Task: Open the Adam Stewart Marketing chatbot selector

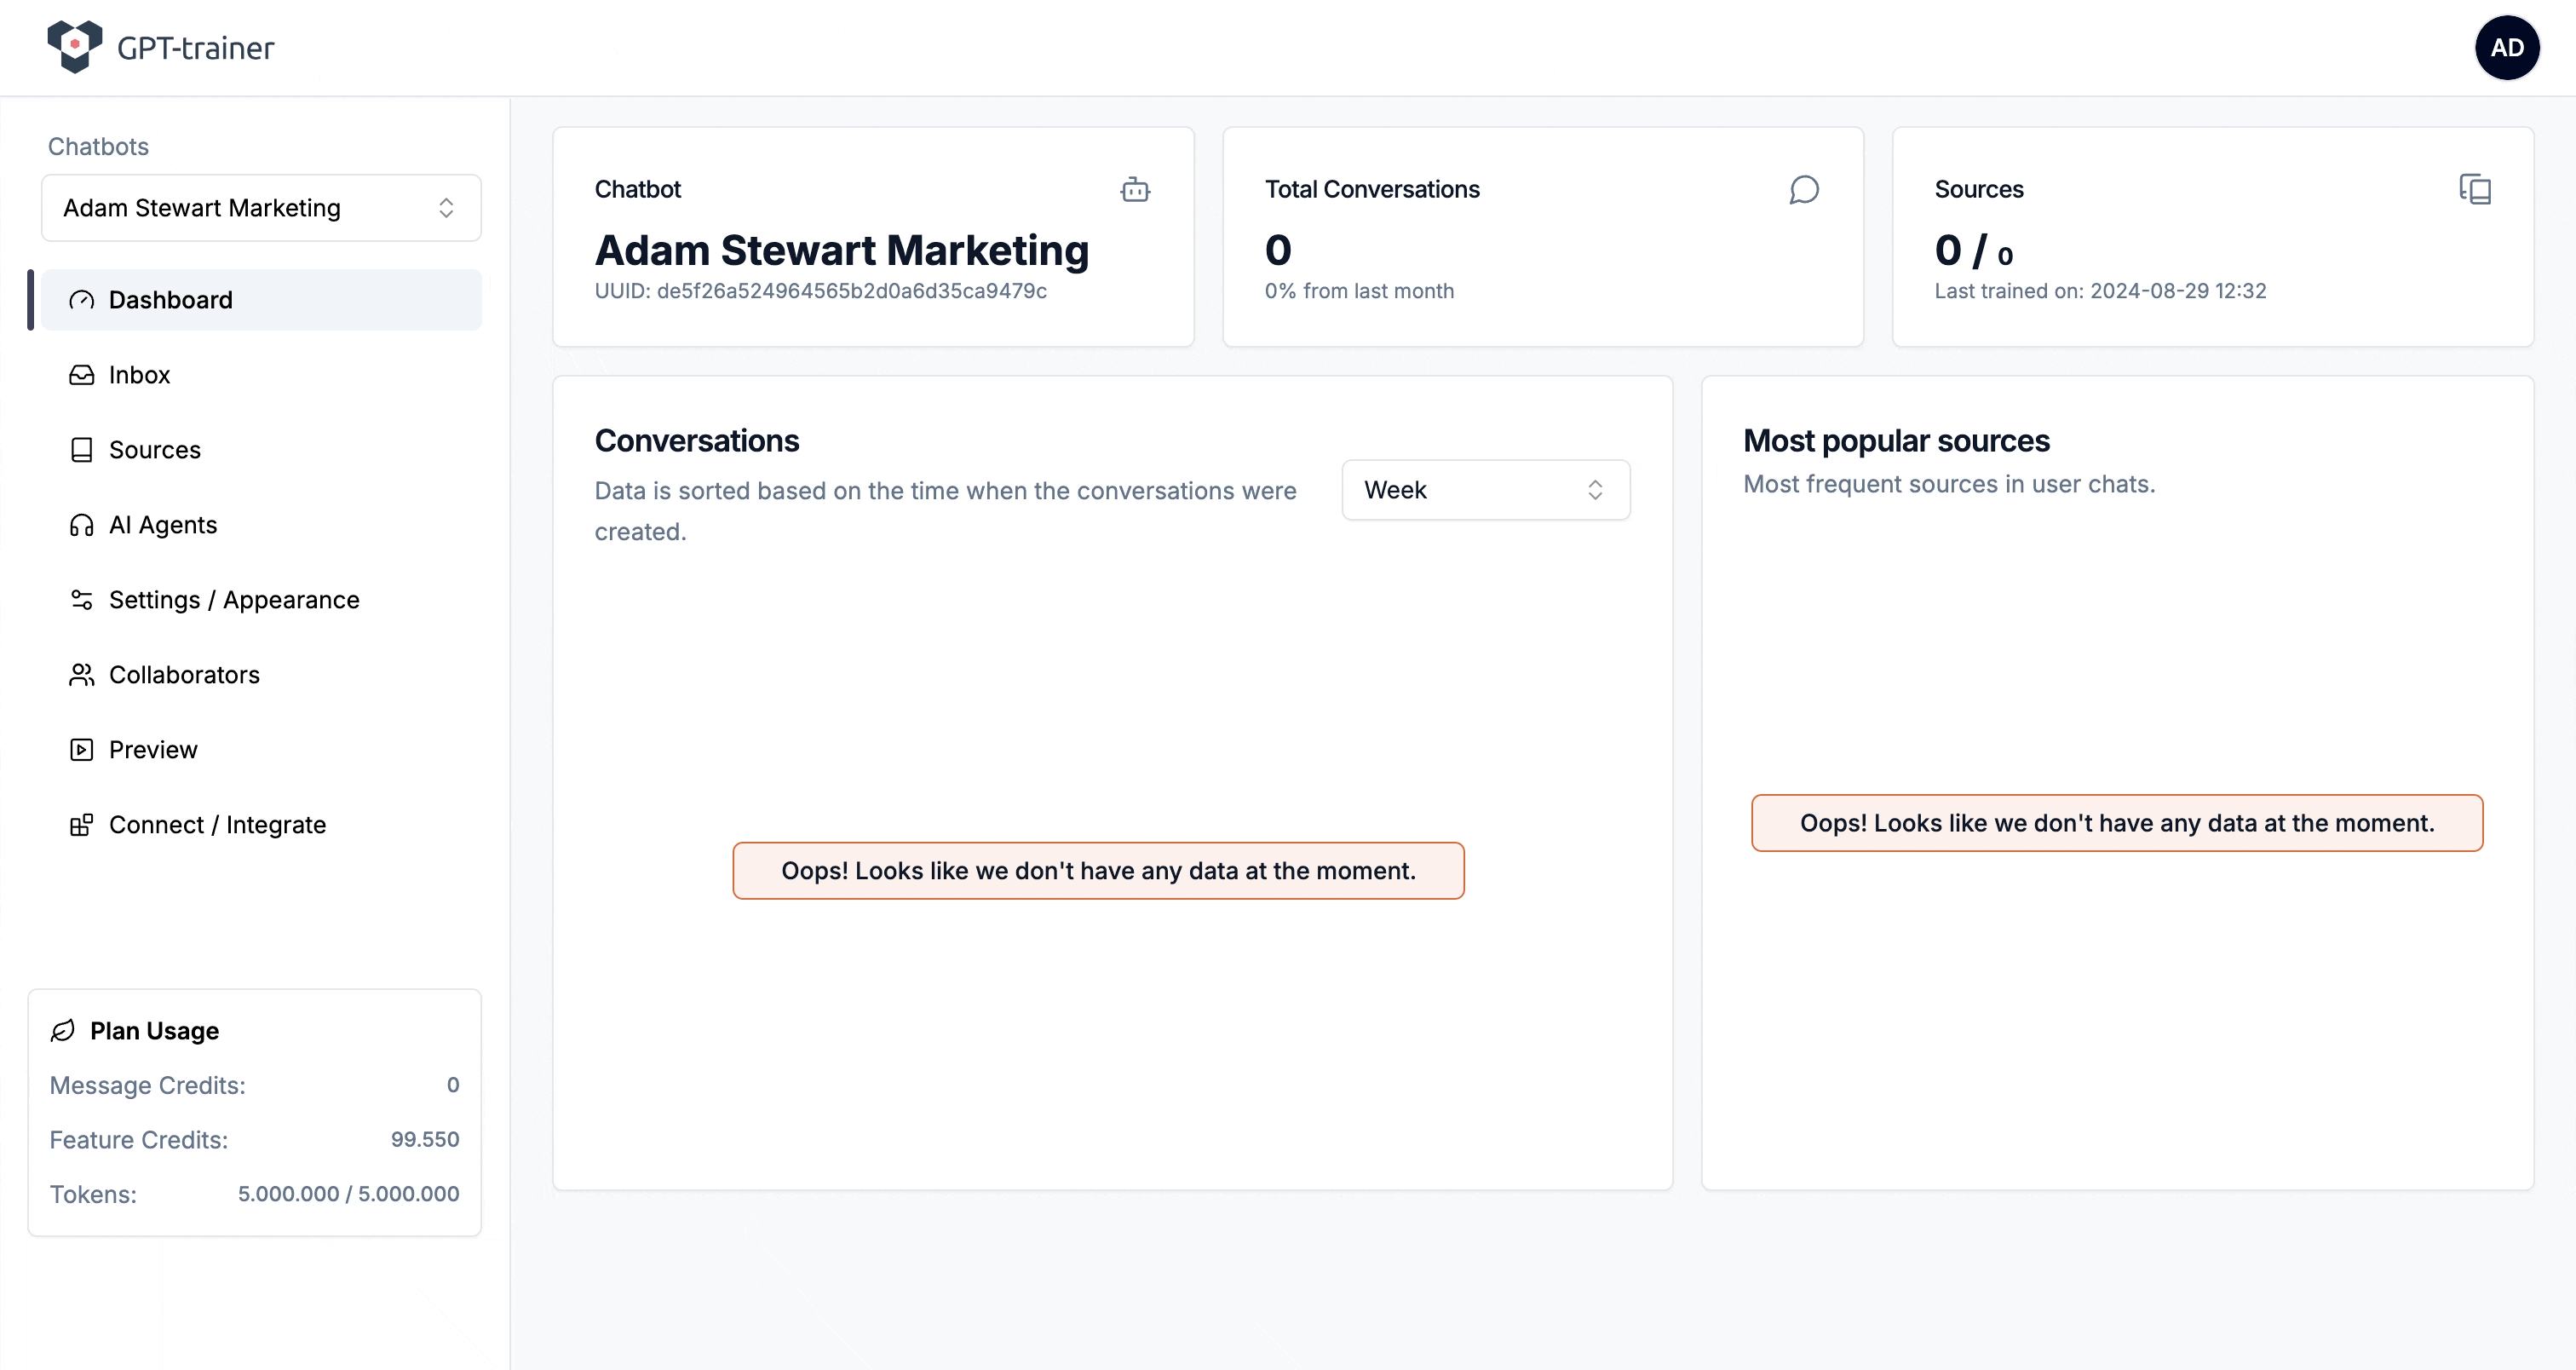Action: 261,208
